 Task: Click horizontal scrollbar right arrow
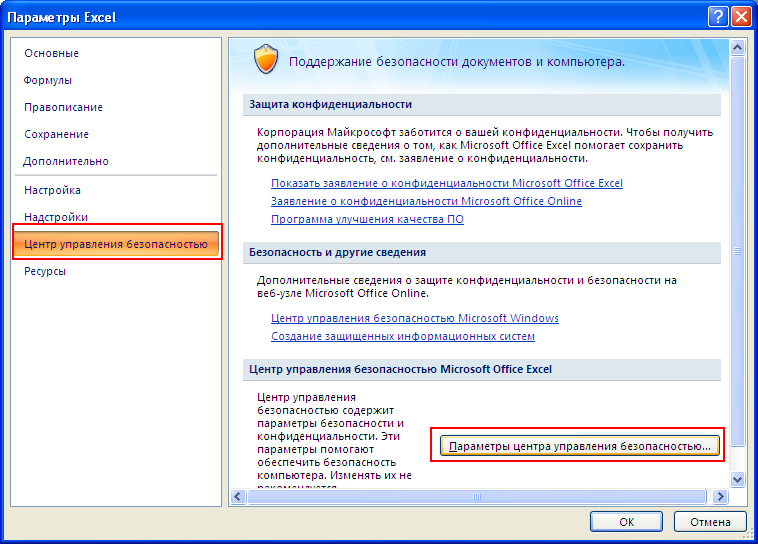720,497
